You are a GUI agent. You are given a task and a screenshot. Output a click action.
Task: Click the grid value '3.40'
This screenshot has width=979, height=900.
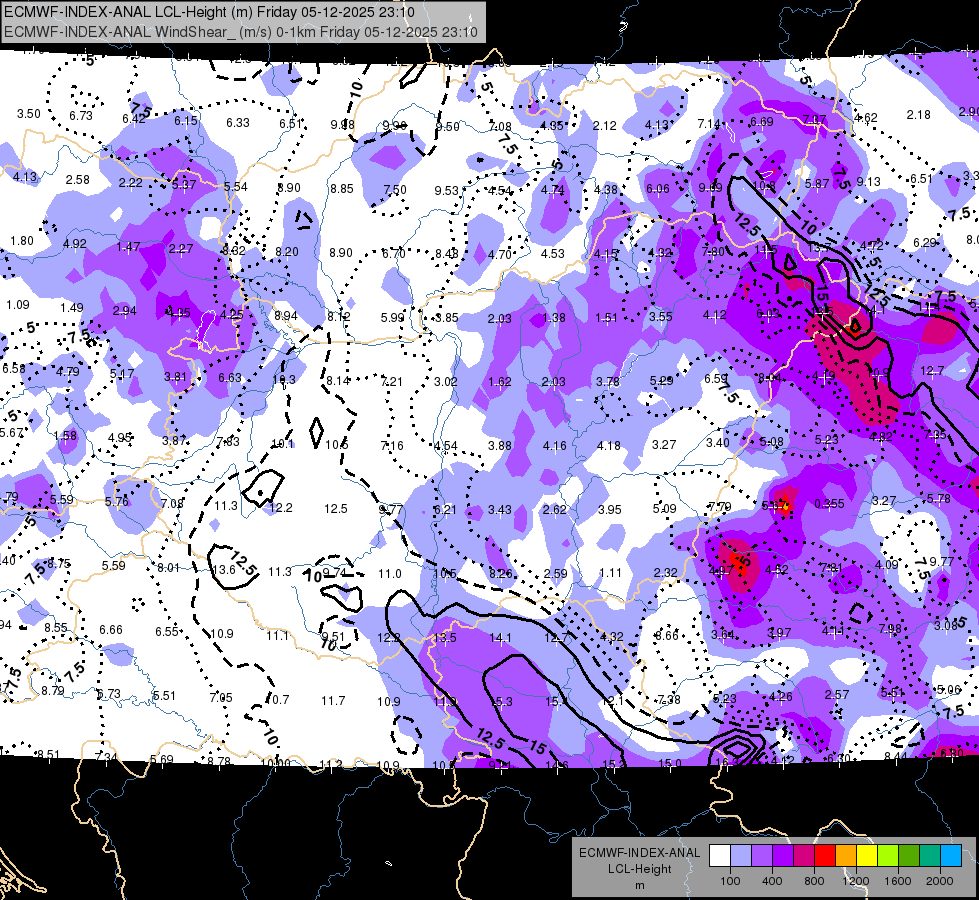pyautogui.click(x=717, y=443)
